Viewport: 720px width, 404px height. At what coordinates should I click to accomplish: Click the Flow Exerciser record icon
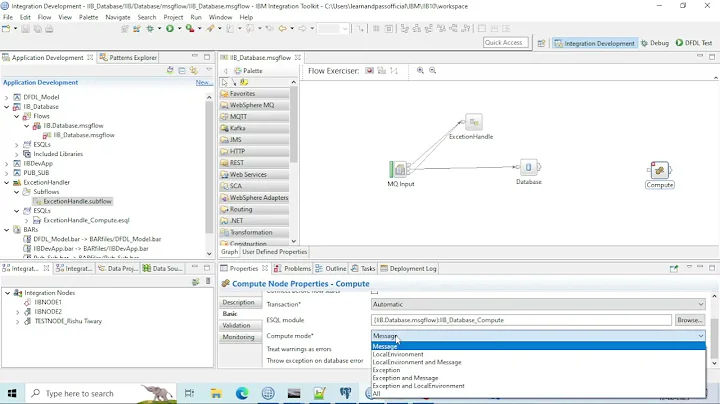[x=369, y=71]
